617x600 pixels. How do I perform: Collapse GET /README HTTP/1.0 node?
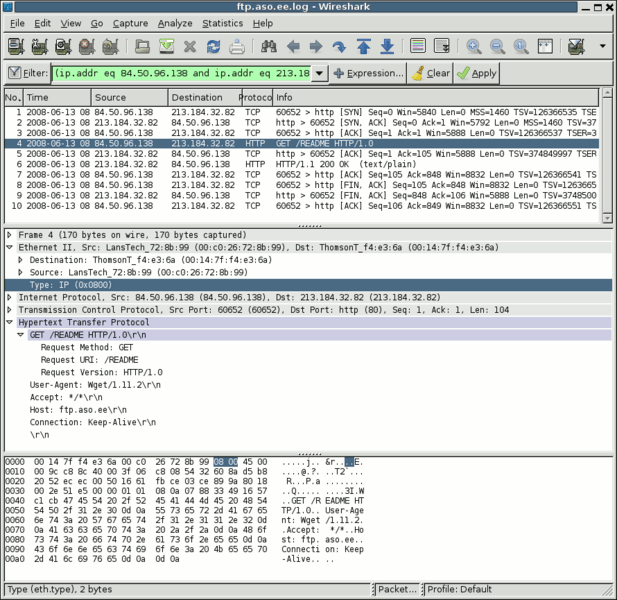coord(20,335)
